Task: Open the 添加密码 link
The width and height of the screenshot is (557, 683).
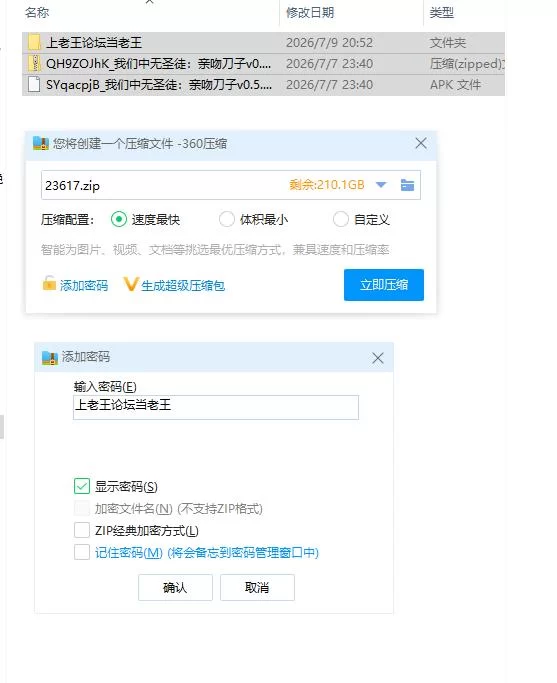Action: coord(84,285)
